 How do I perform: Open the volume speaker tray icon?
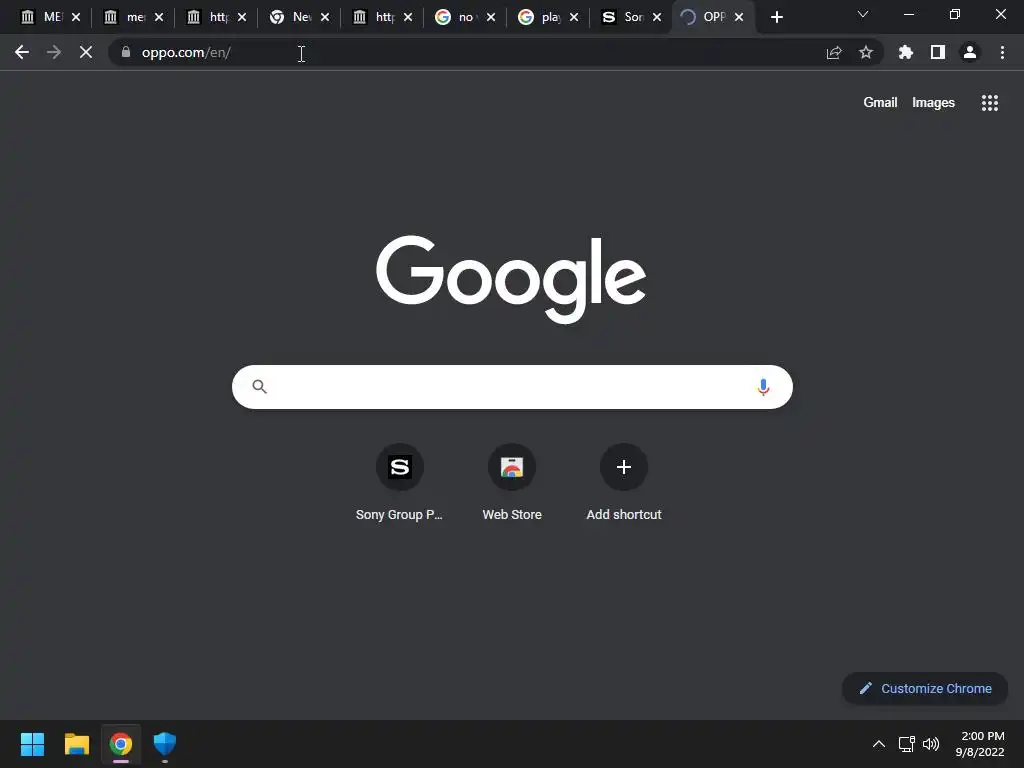coord(931,744)
